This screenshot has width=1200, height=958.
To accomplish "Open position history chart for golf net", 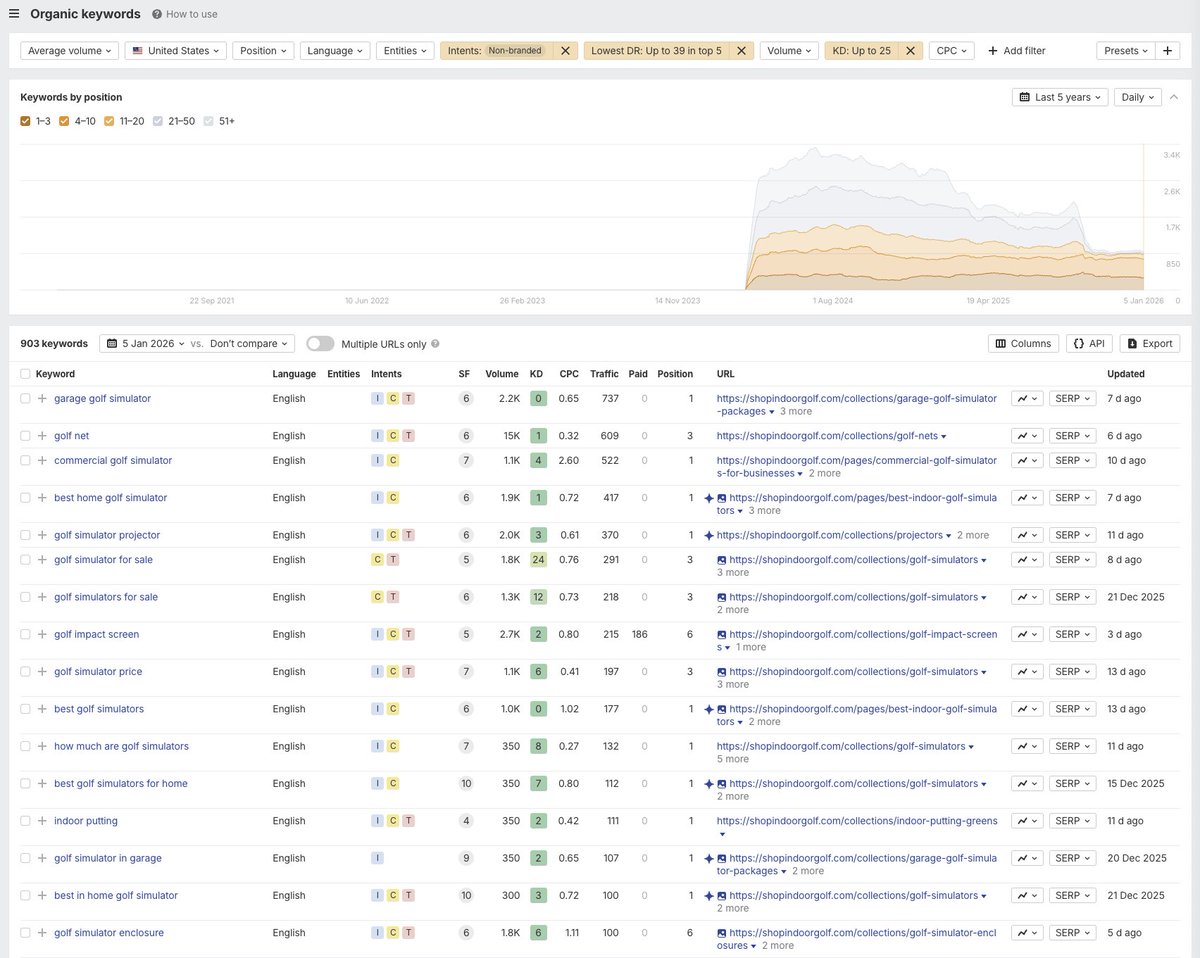I will (x=1027, y=436).
